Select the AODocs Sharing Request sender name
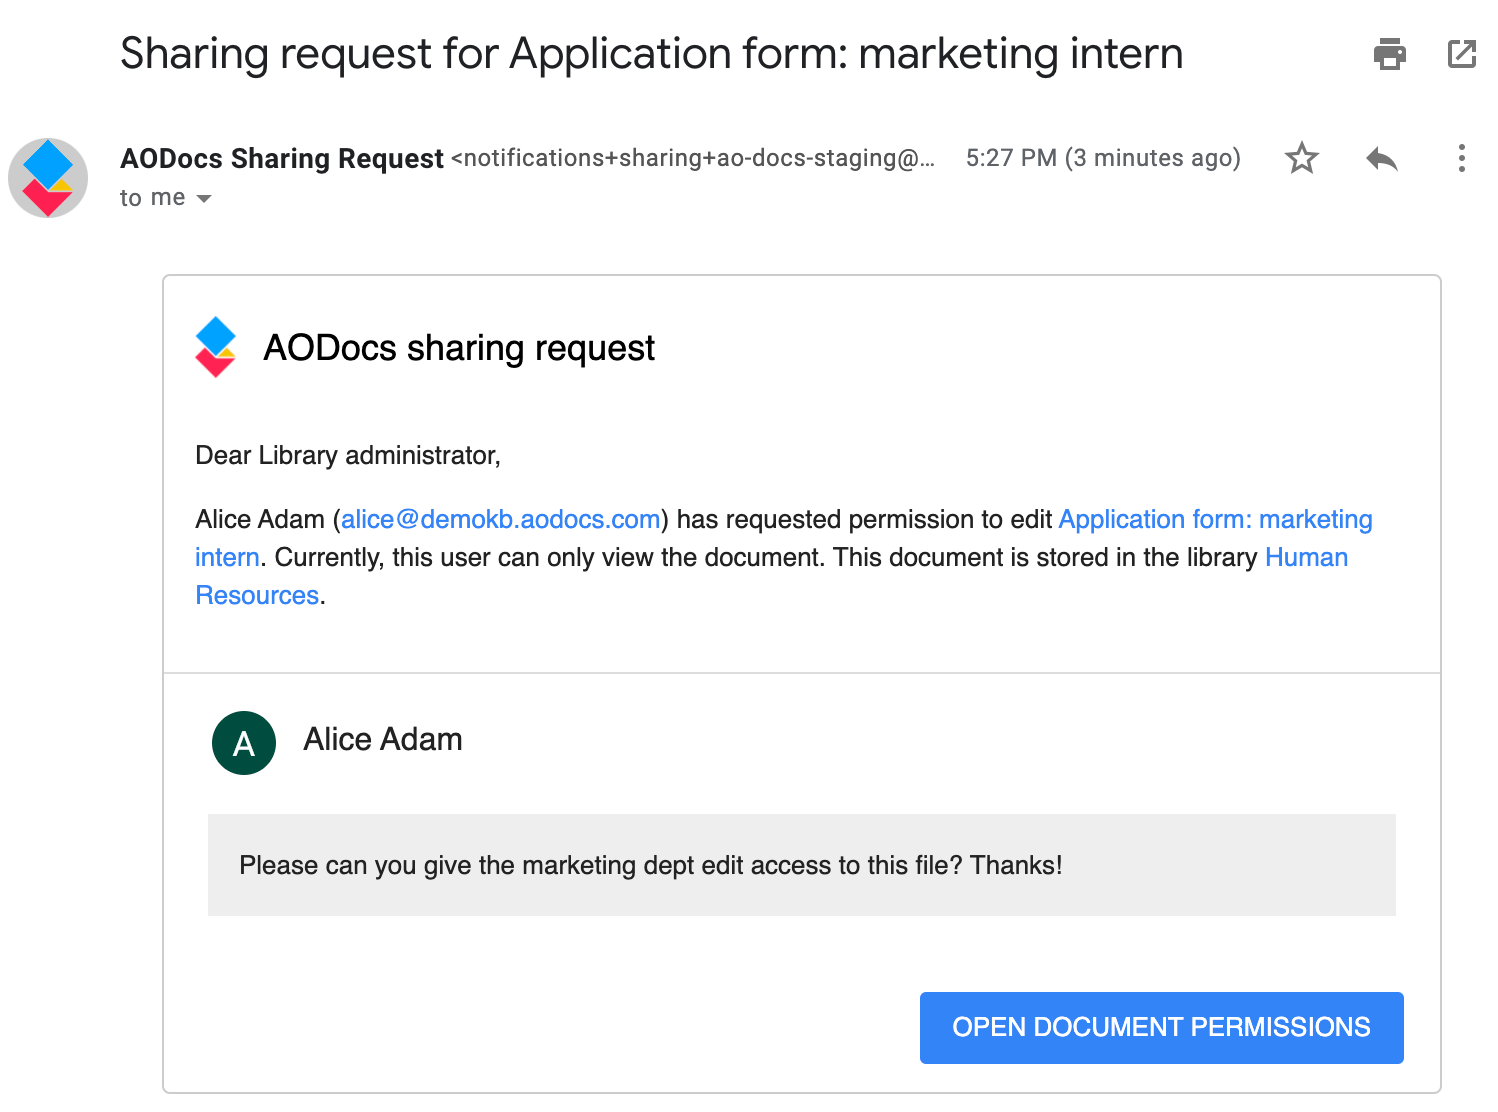 (282, 158)
